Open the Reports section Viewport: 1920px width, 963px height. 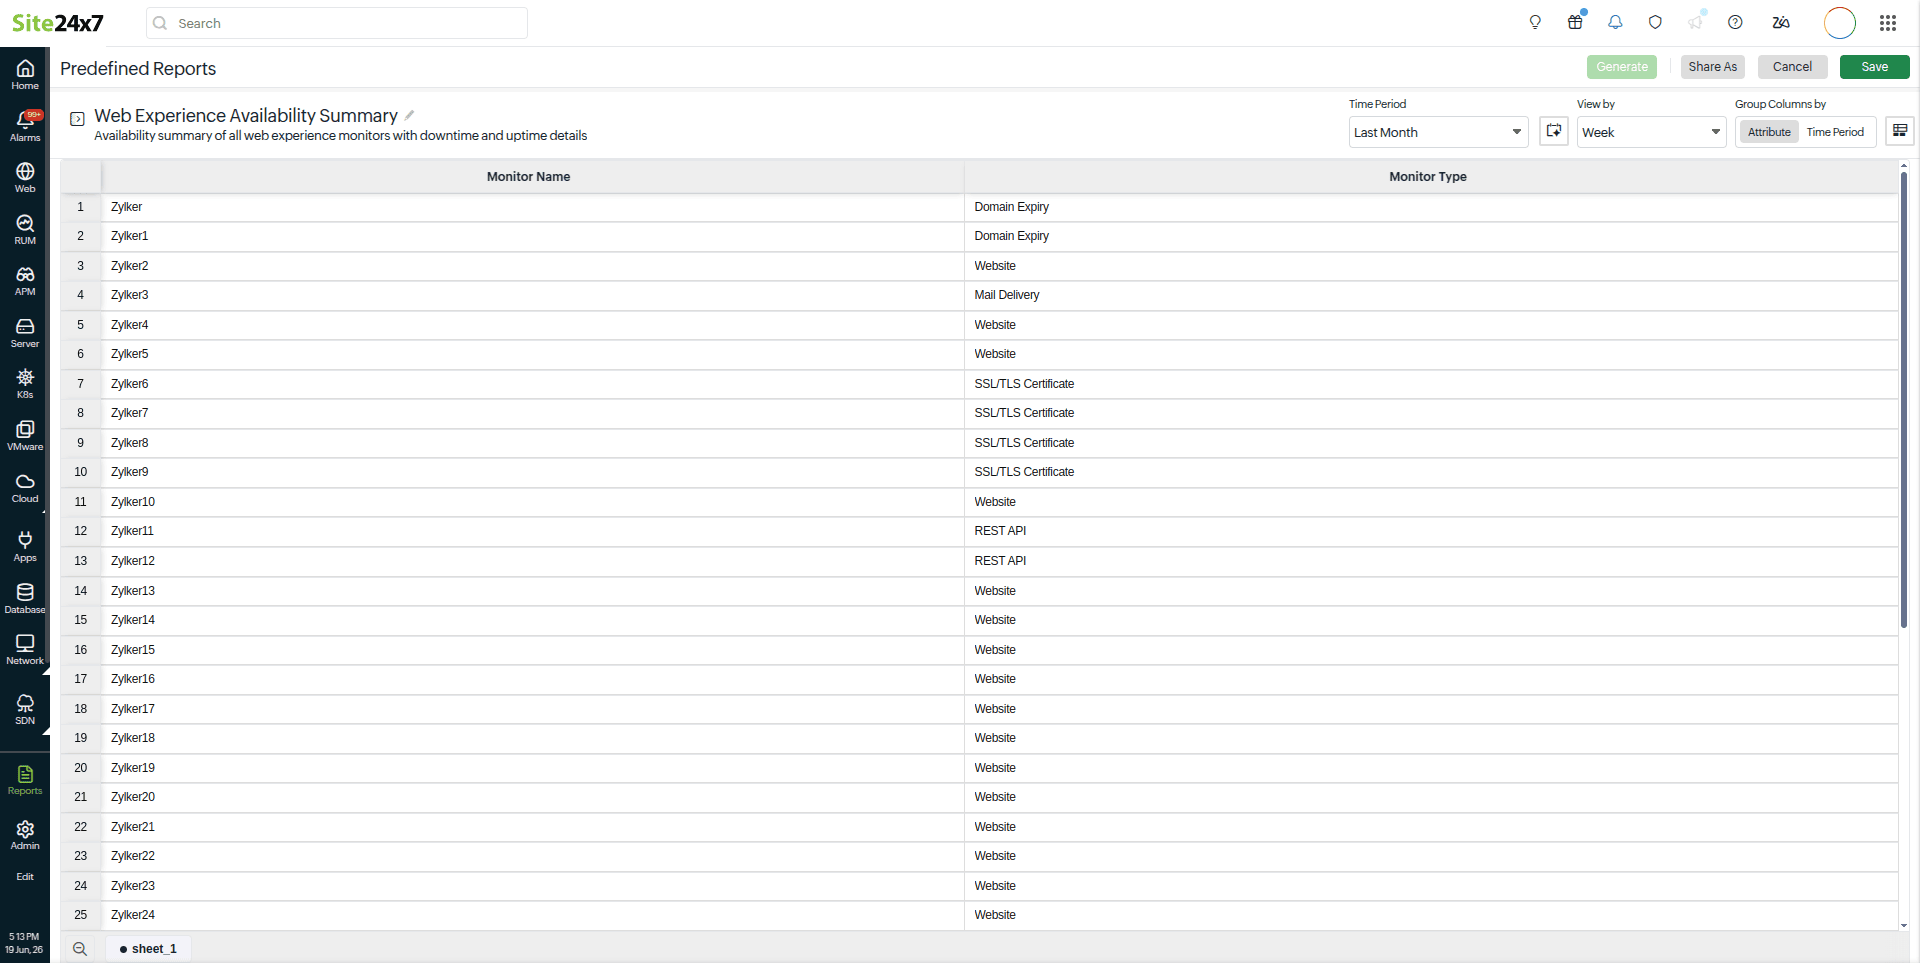(25, 780)
